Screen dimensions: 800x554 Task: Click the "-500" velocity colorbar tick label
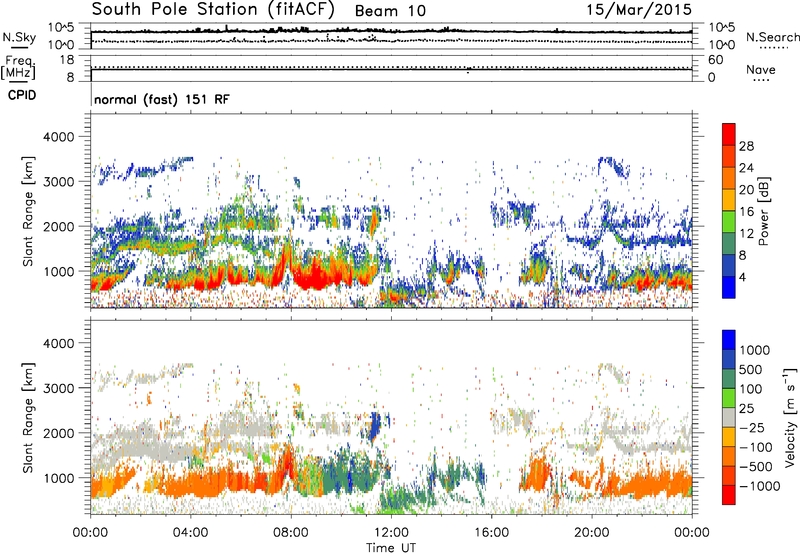coord(756,466)
